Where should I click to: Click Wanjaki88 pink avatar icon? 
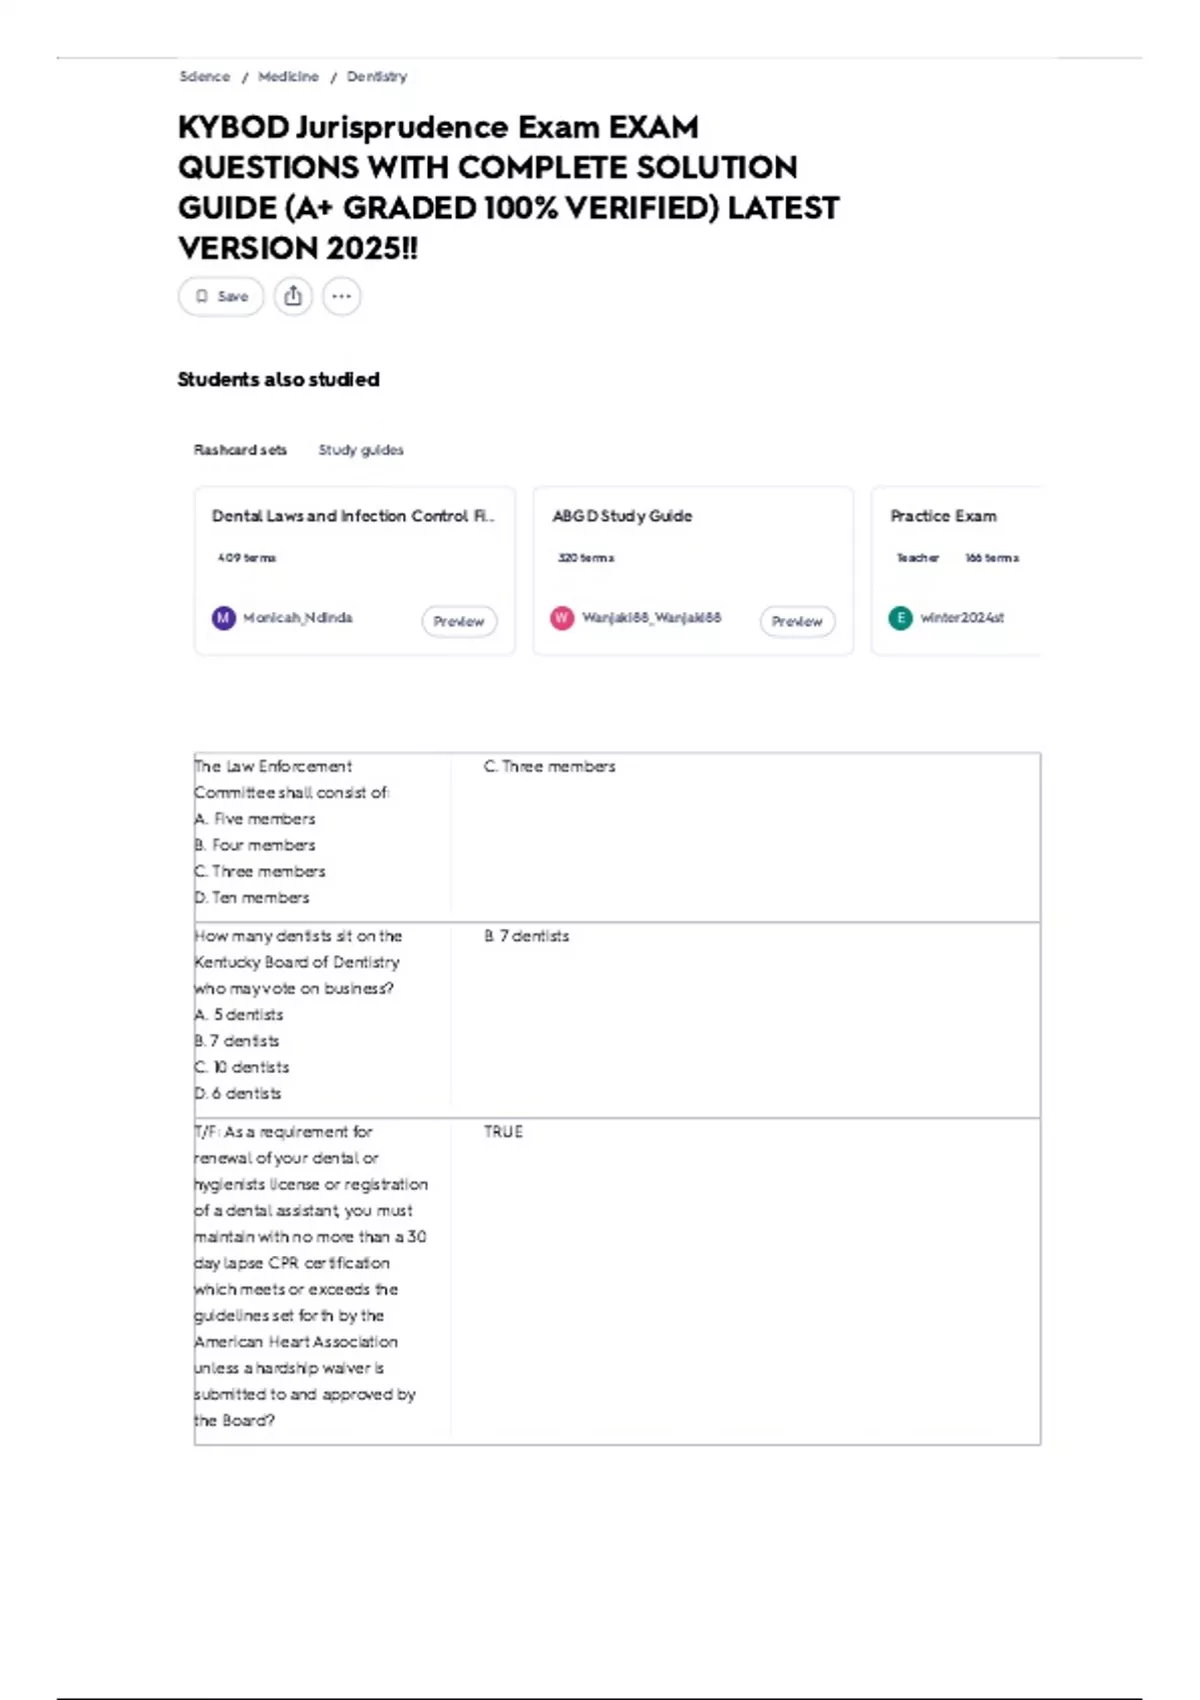[562, 618]
